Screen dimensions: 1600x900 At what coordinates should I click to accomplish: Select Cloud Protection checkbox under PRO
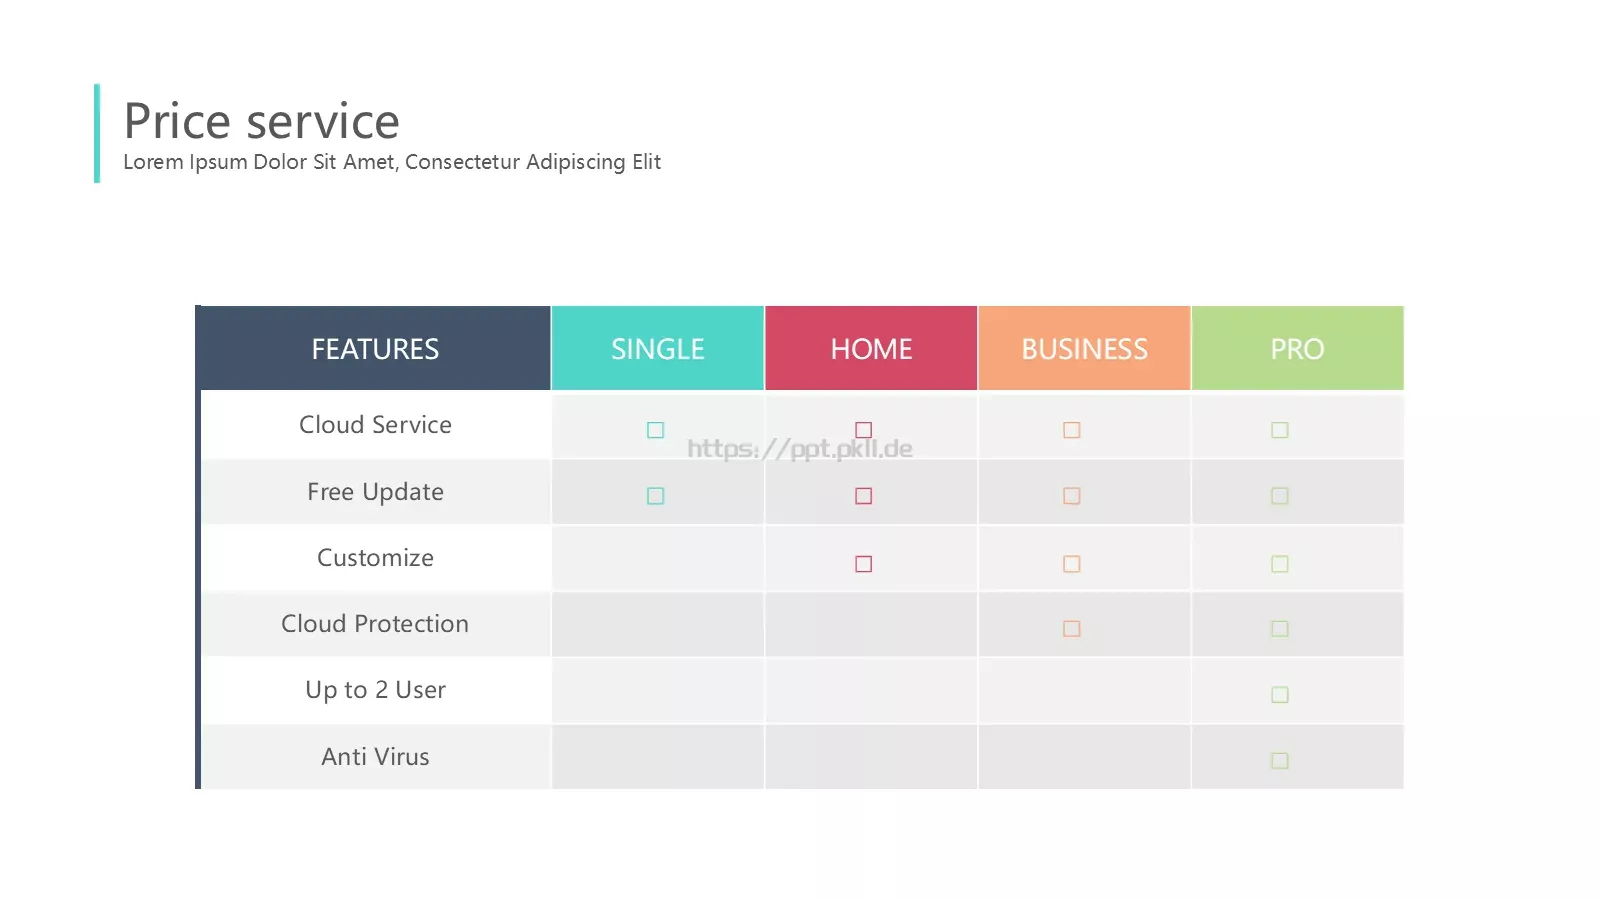tap(1280, 629)
